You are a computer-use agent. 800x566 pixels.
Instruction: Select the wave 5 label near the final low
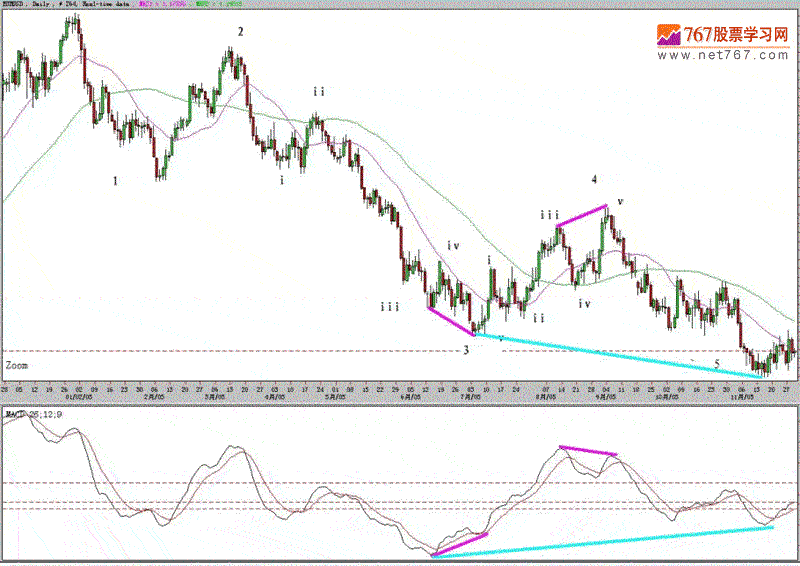point(717,364)
